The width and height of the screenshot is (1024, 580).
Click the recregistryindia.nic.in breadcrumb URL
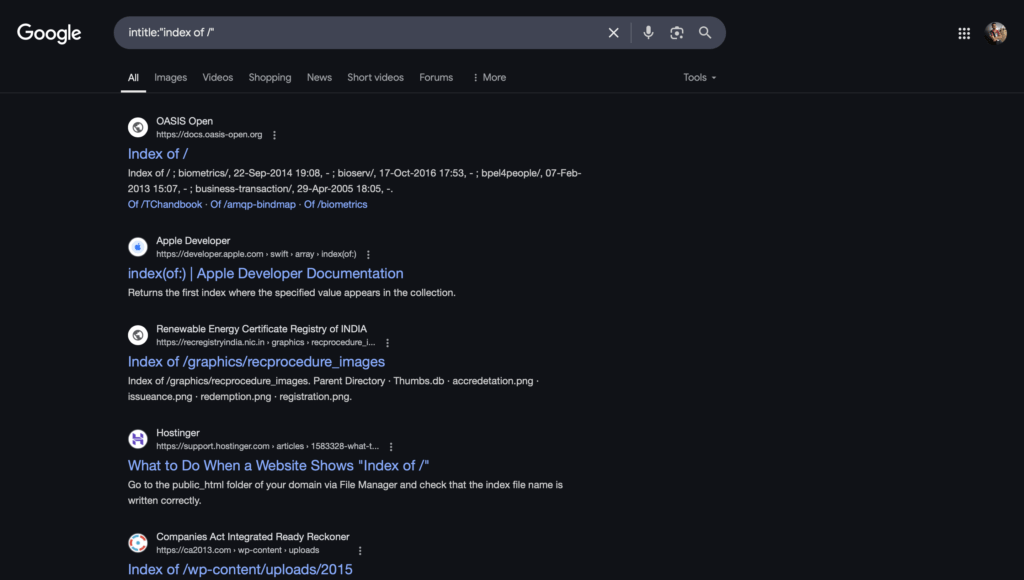pos(266,342)
